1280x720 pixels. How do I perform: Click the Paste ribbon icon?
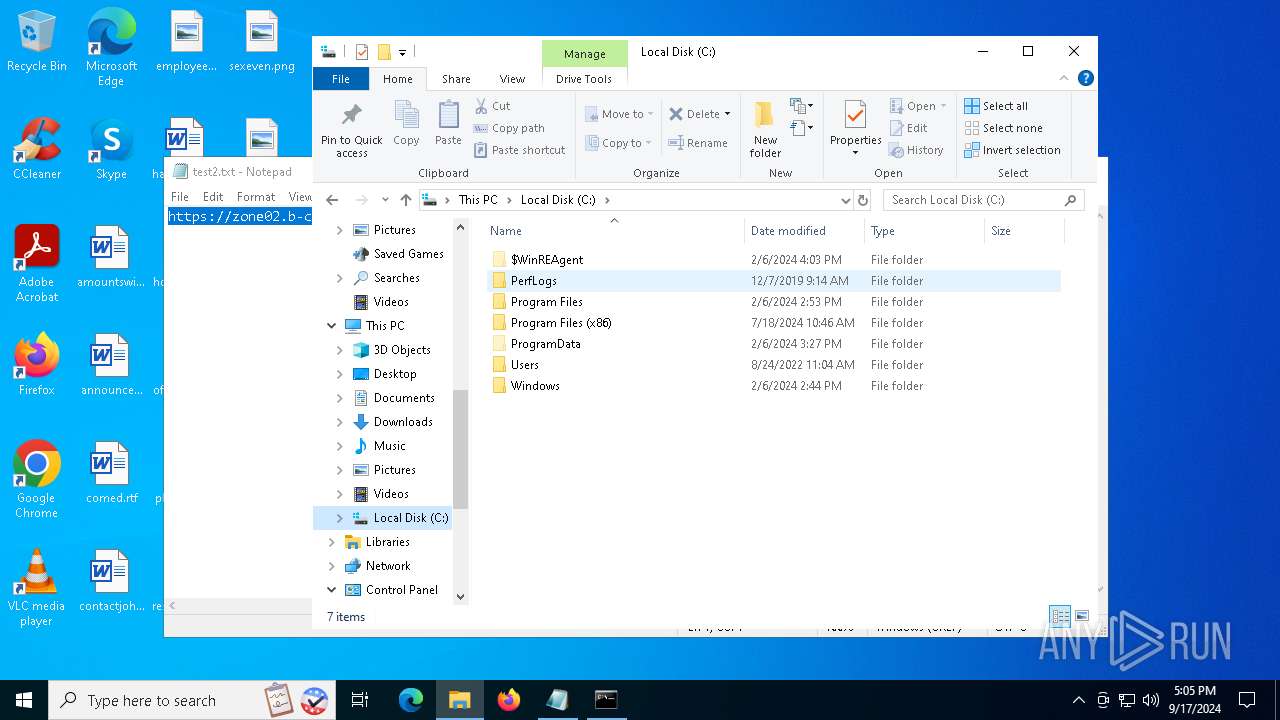coord(448,123)
